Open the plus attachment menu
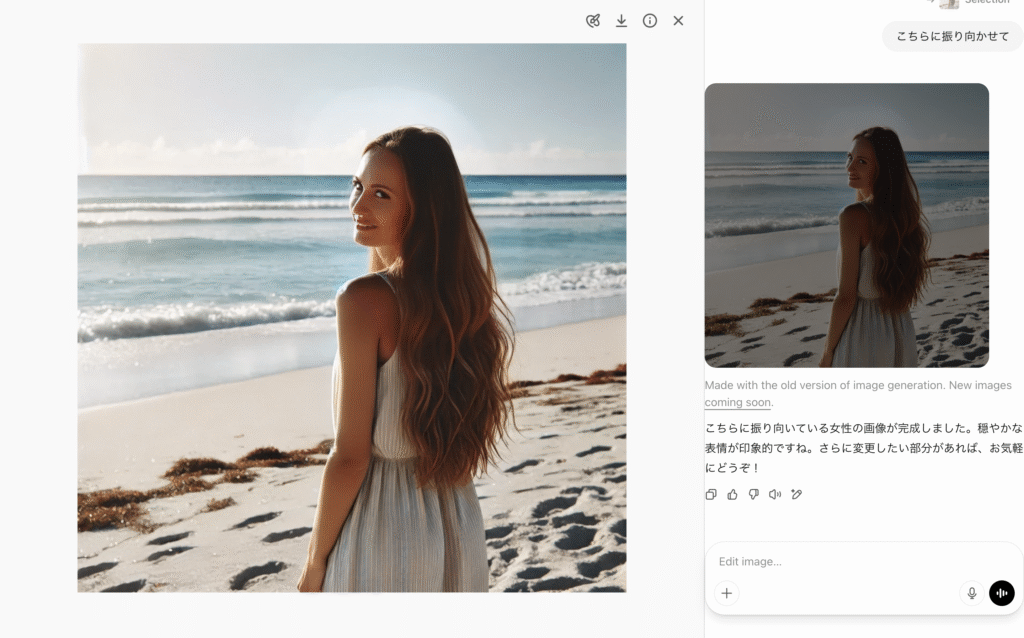The width and height of the screenshot is (1024, 638). point(727,593)
